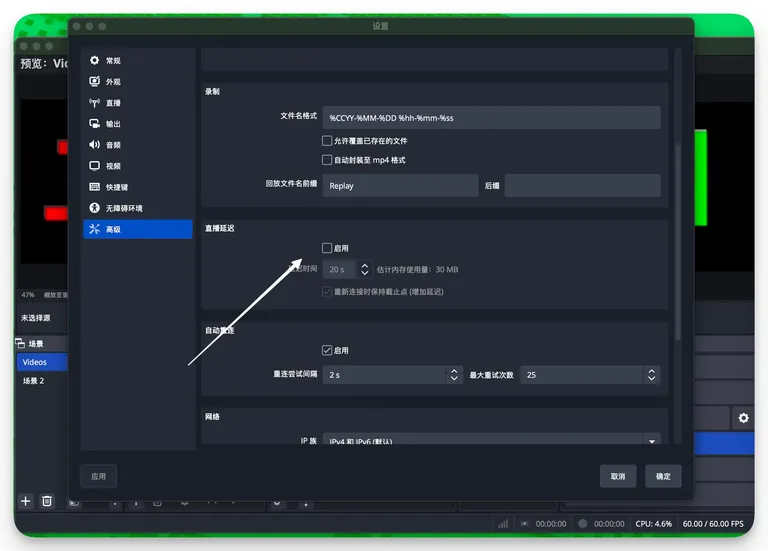Click the Accessibility (无障碍环境) icon
768x551 pixels.
pos(95,208)
